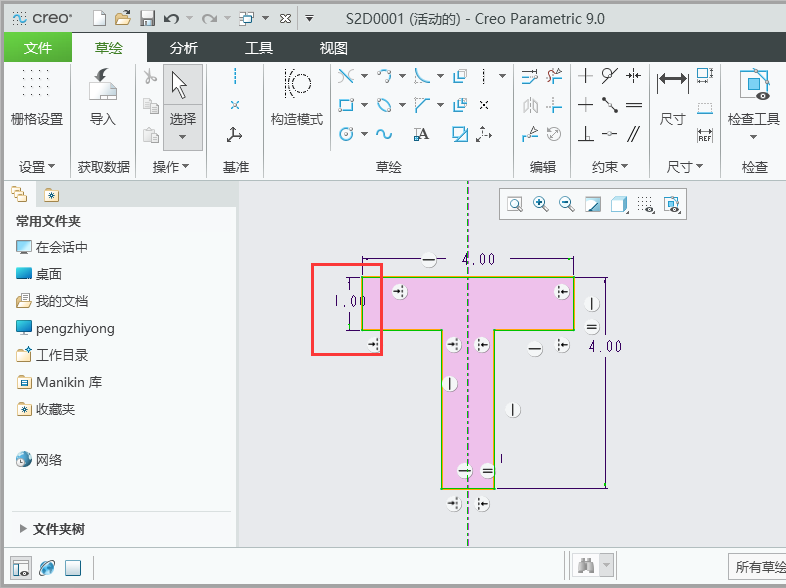
Task: Apply the Tangent constraint tool
Action: 610,76
